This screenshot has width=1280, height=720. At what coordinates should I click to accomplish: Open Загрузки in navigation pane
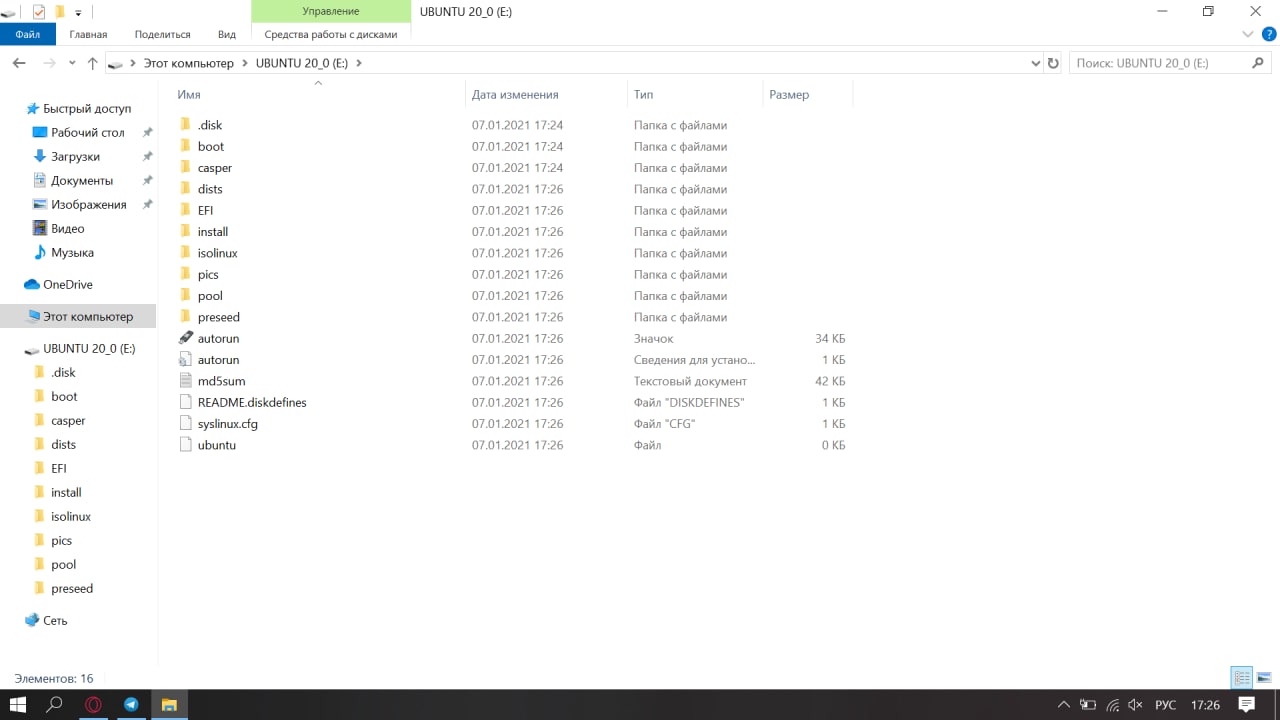coord(75,157)
